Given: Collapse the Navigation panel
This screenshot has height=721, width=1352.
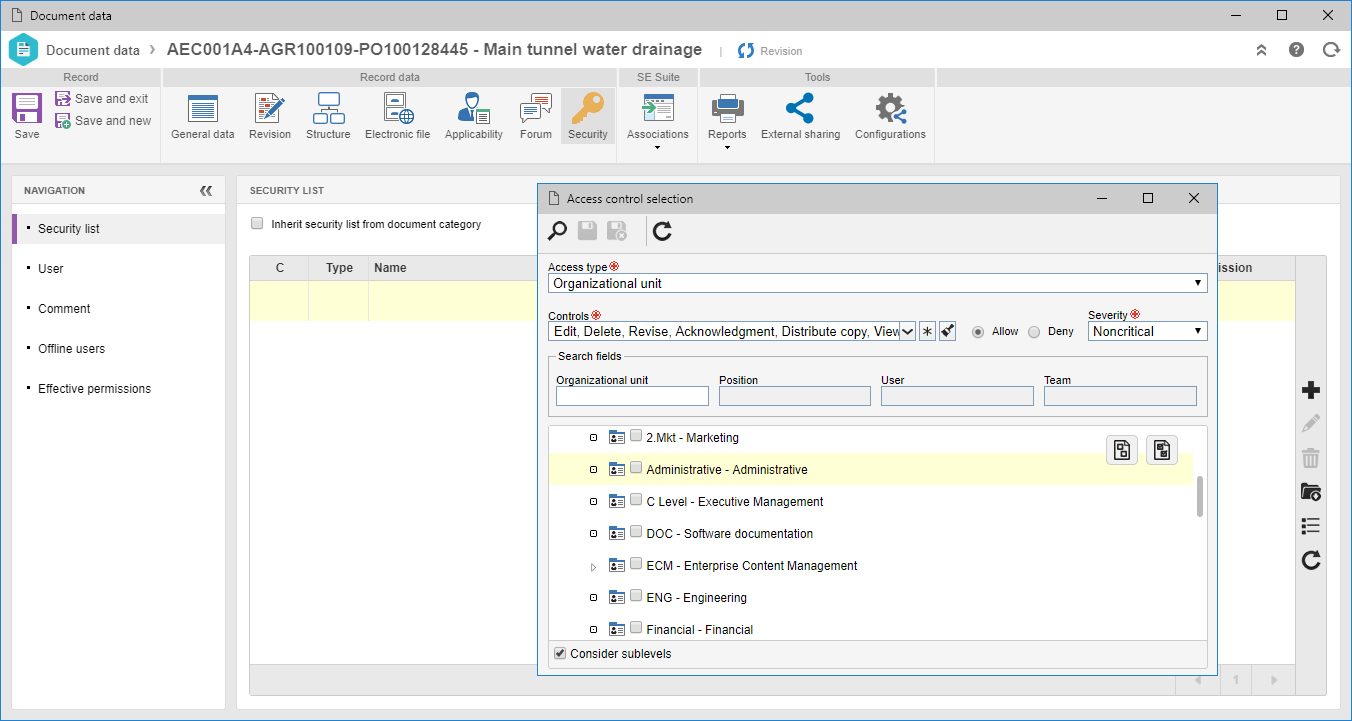Looking at the screenshot, I should (x=206, y=190).
